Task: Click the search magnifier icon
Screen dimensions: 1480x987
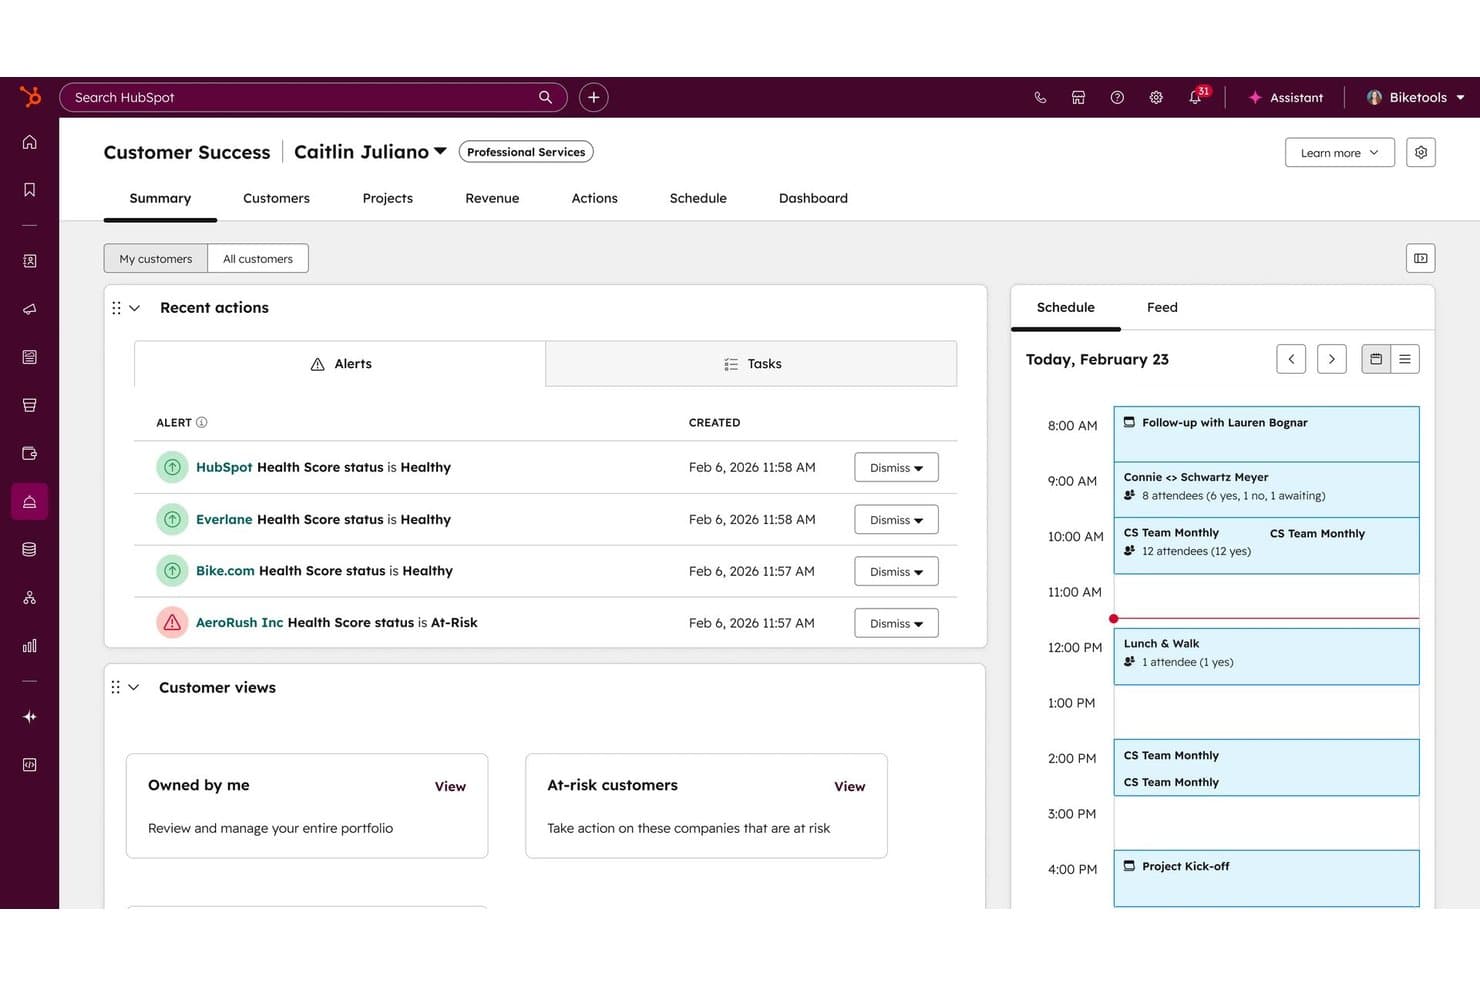Action: (545, 97)
